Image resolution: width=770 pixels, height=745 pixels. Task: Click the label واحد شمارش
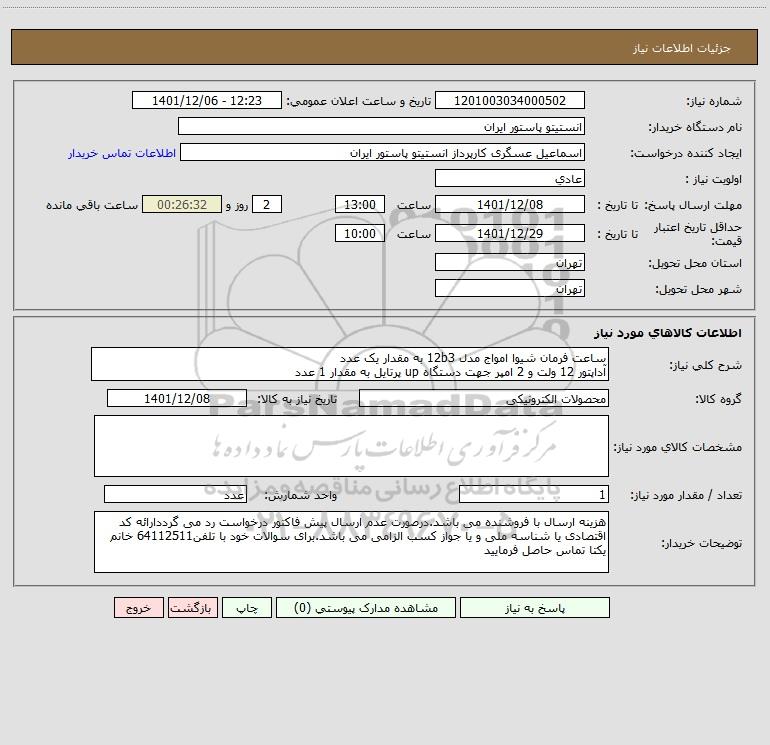coord(301,496)
